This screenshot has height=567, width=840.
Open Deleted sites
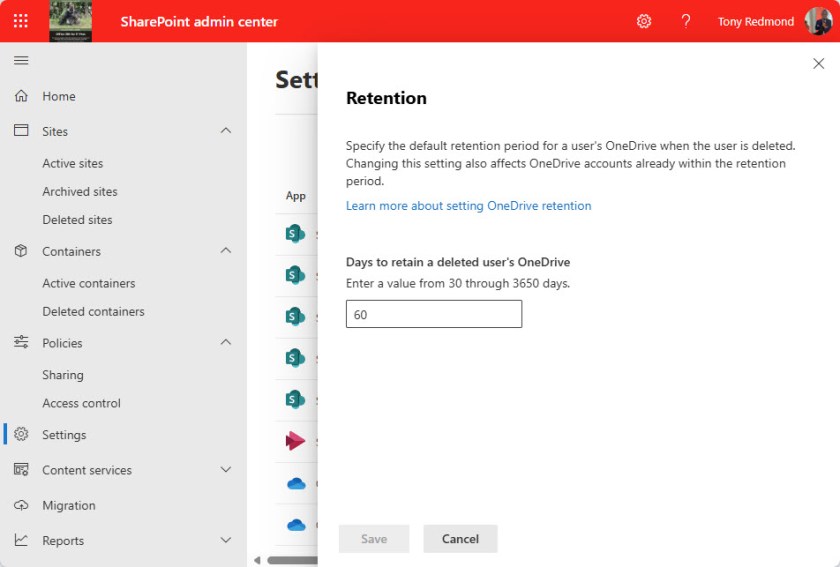77,220
